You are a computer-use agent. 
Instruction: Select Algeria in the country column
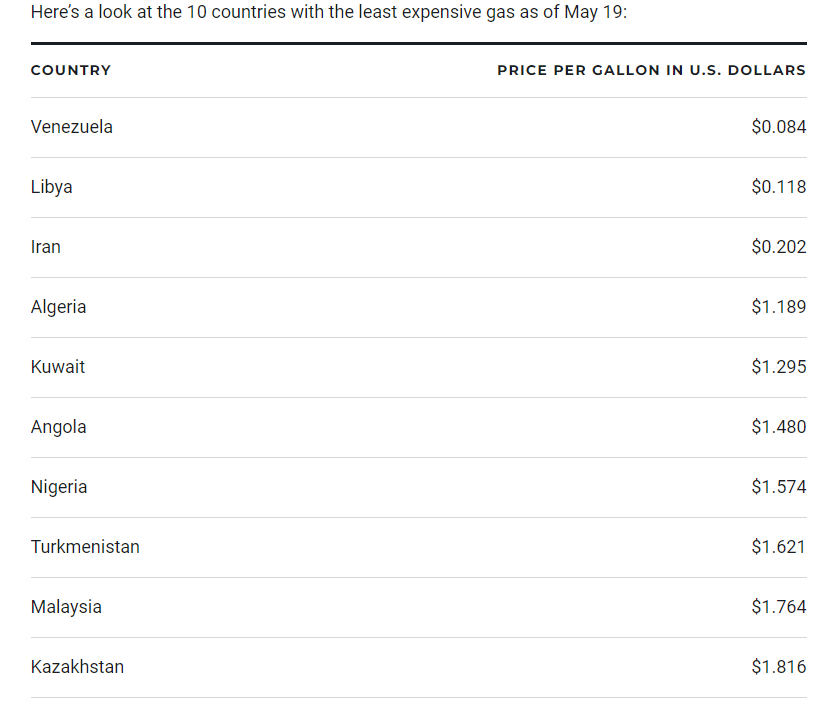pos(58,307)
